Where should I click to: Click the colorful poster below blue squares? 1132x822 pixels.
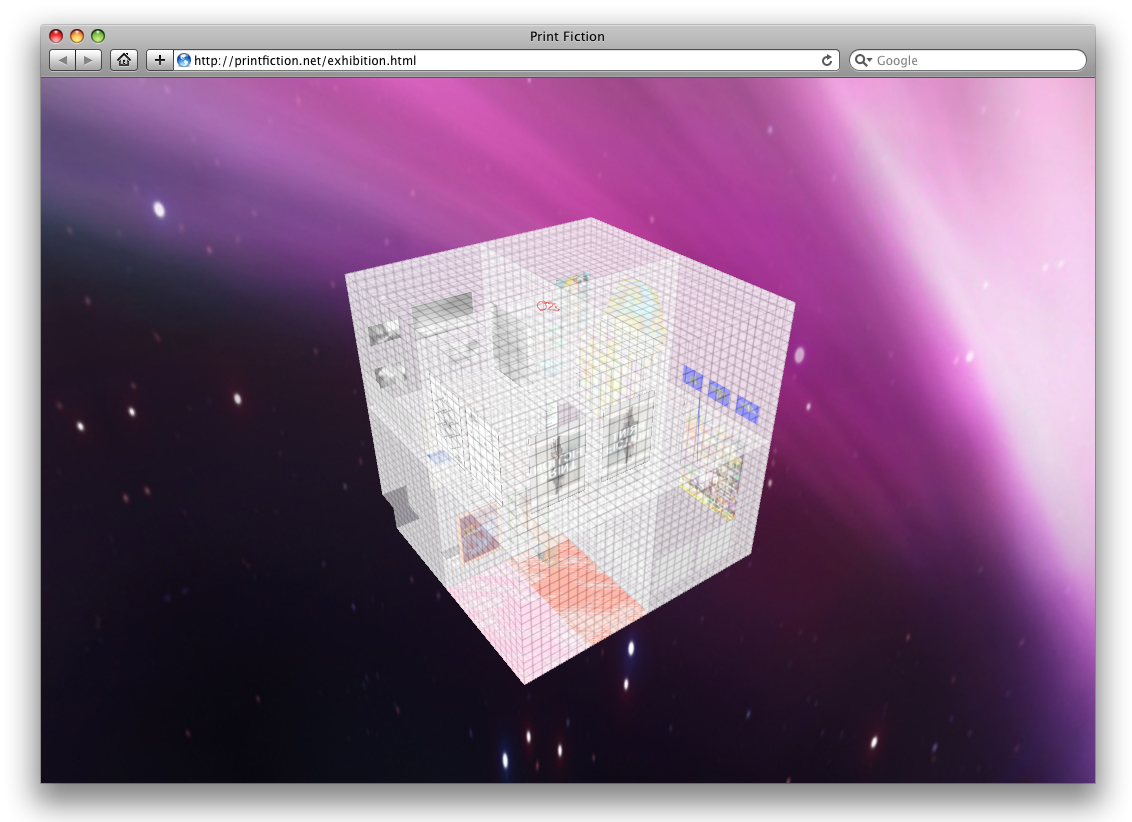tap(713, 484)
